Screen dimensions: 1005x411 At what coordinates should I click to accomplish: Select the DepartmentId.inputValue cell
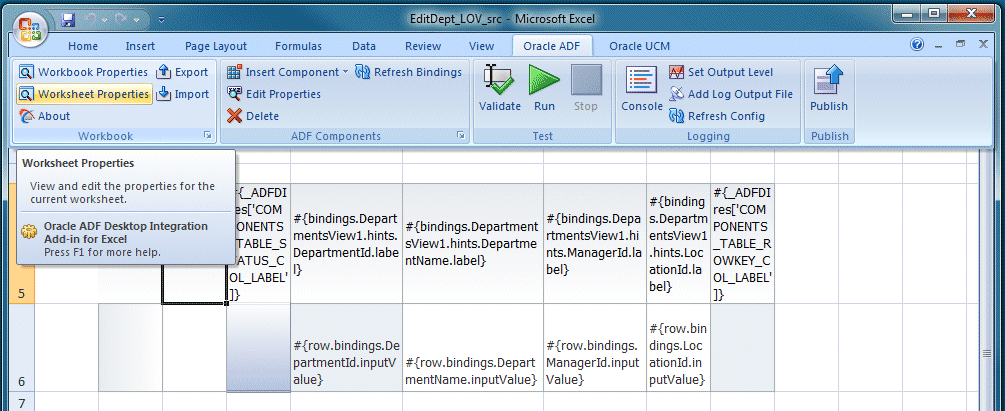[346, 348]
